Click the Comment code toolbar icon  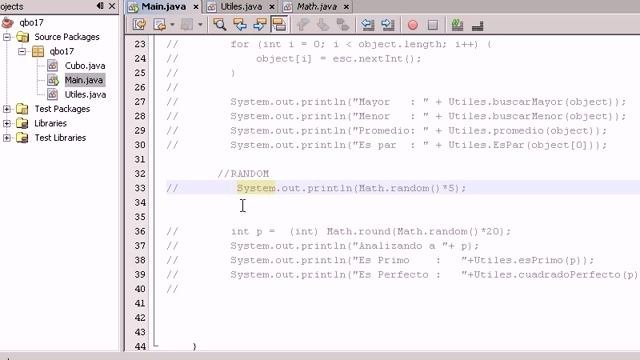click(x=457, y=24)
